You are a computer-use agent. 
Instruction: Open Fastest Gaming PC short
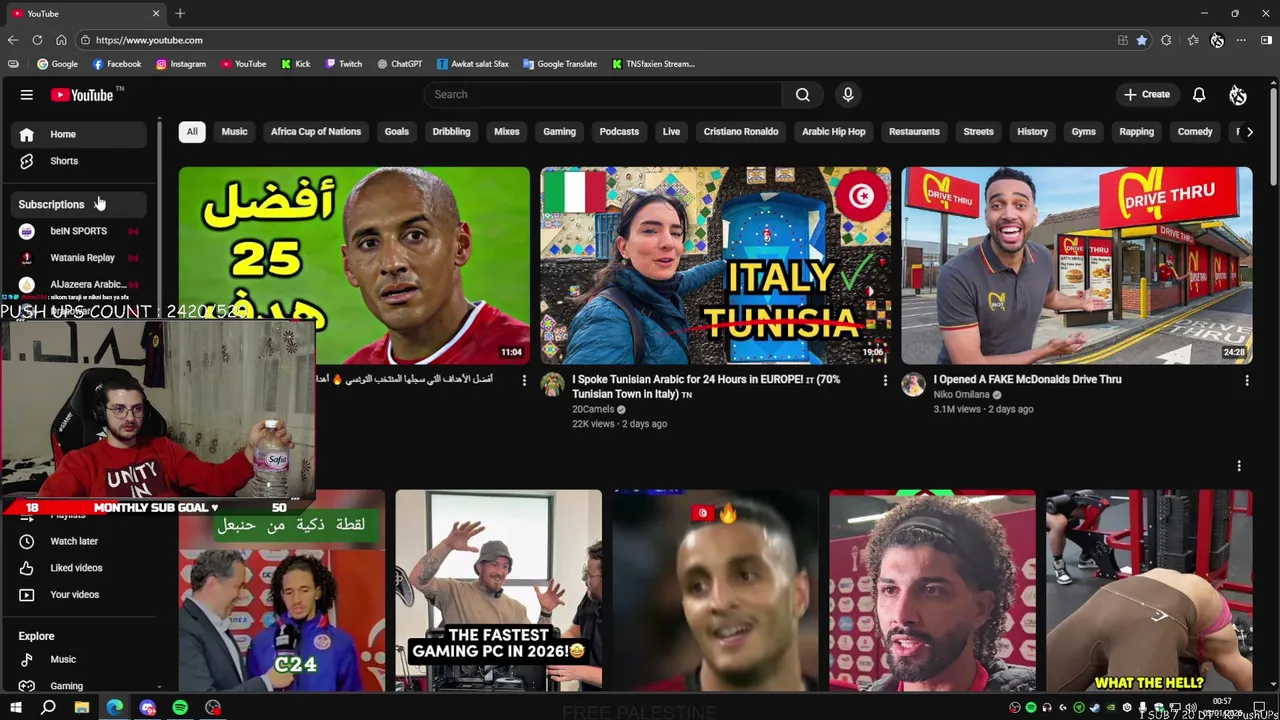[x=498, y=591]
